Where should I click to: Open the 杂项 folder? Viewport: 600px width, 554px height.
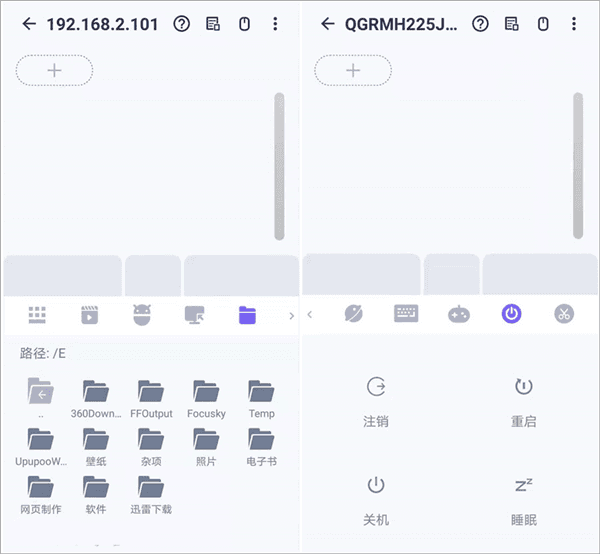click(151, 447)
